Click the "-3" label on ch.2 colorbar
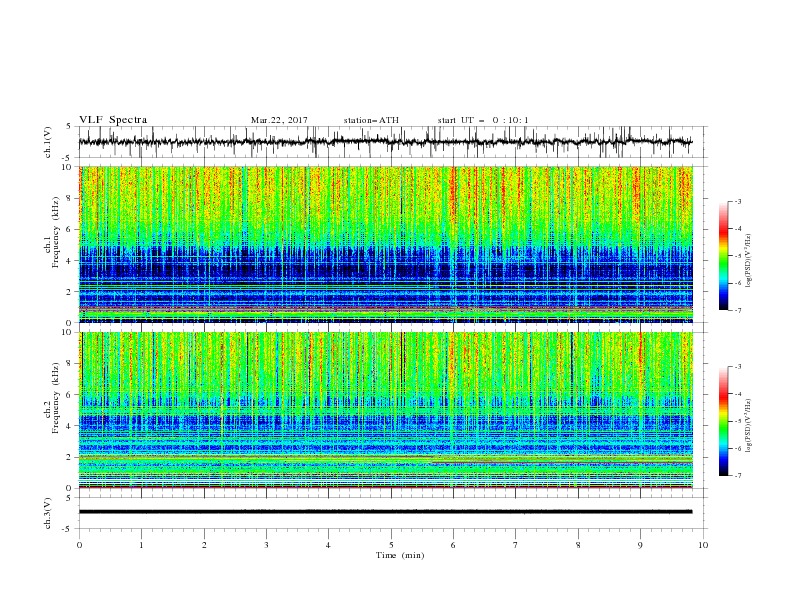The width and height of the screenshot is (792, 612). [738, 367]
